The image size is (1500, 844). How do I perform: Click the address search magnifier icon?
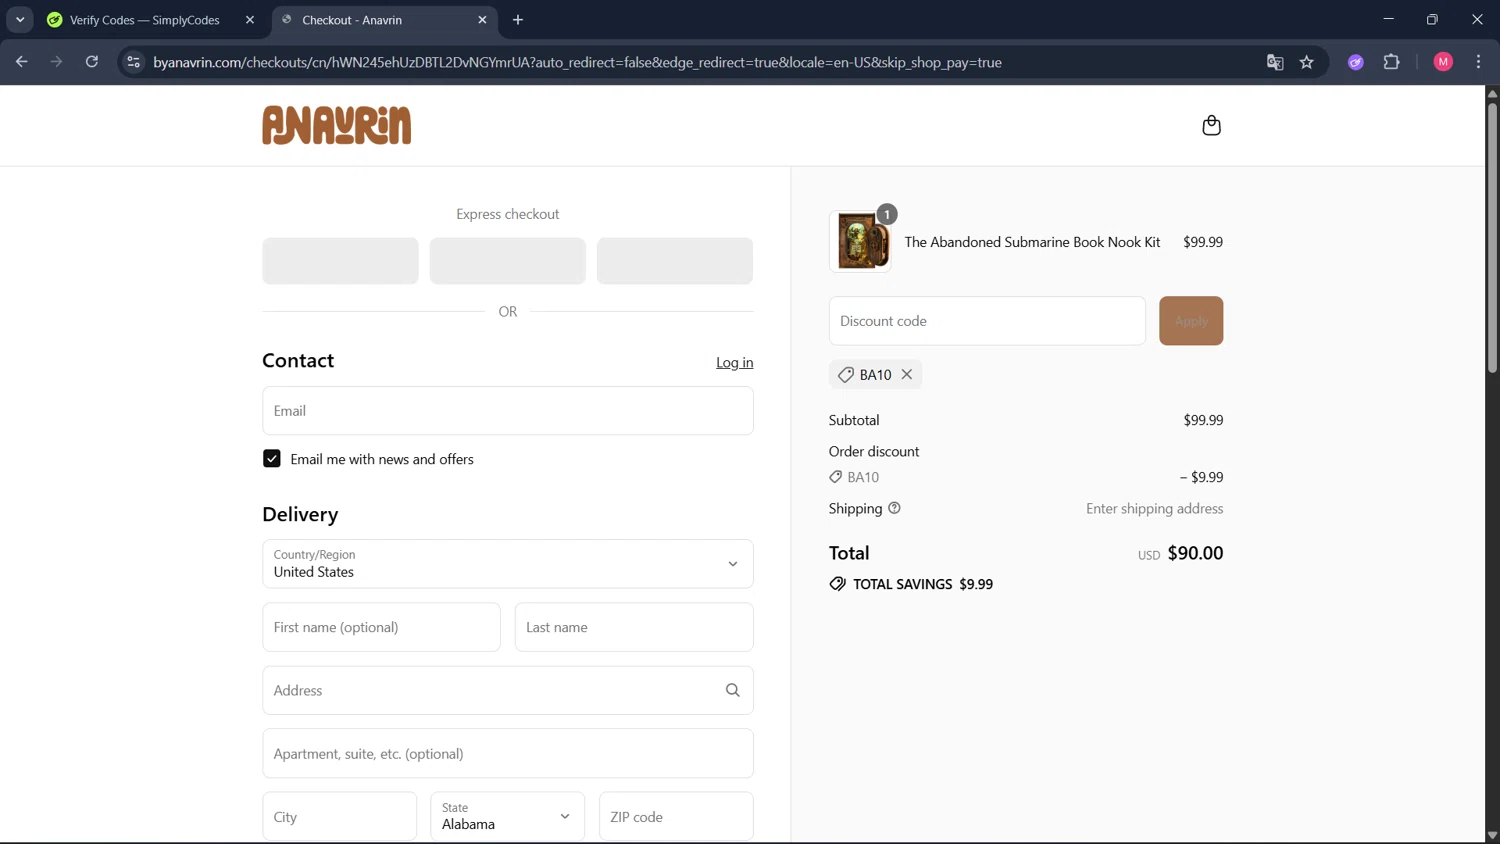click(733, 690)
